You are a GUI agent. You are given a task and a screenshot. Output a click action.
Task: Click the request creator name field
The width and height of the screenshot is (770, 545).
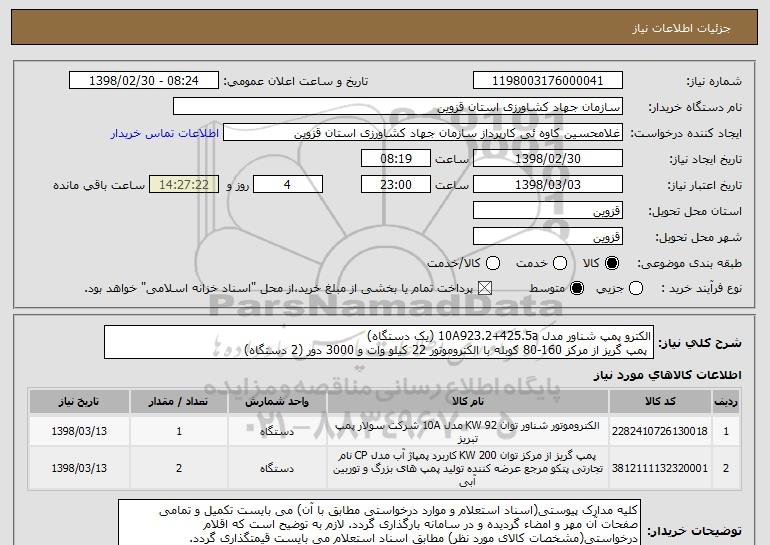[423, 133]
